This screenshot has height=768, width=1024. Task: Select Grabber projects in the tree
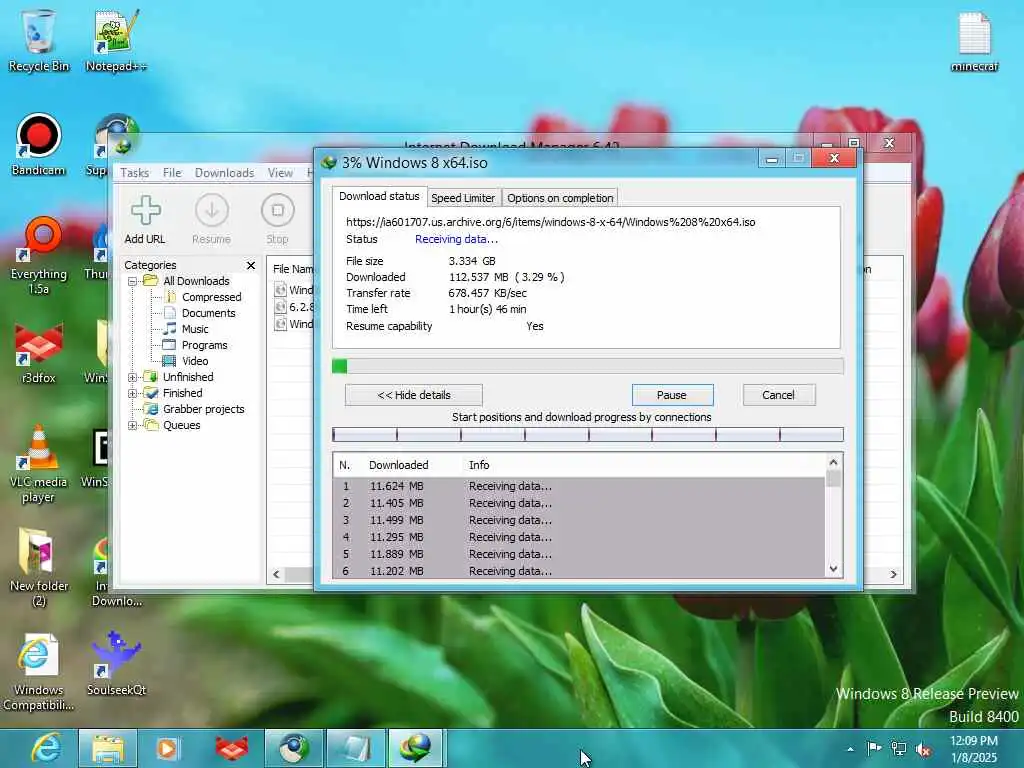[x=203, y=409]
